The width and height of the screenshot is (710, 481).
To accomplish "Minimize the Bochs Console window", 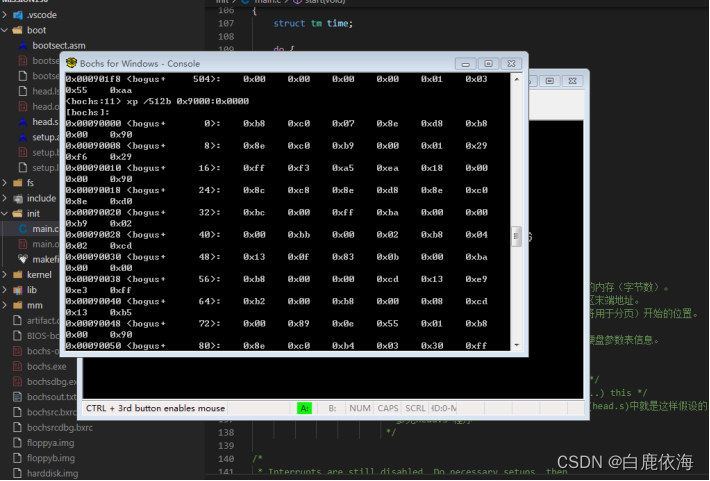I will coord(465,64).
